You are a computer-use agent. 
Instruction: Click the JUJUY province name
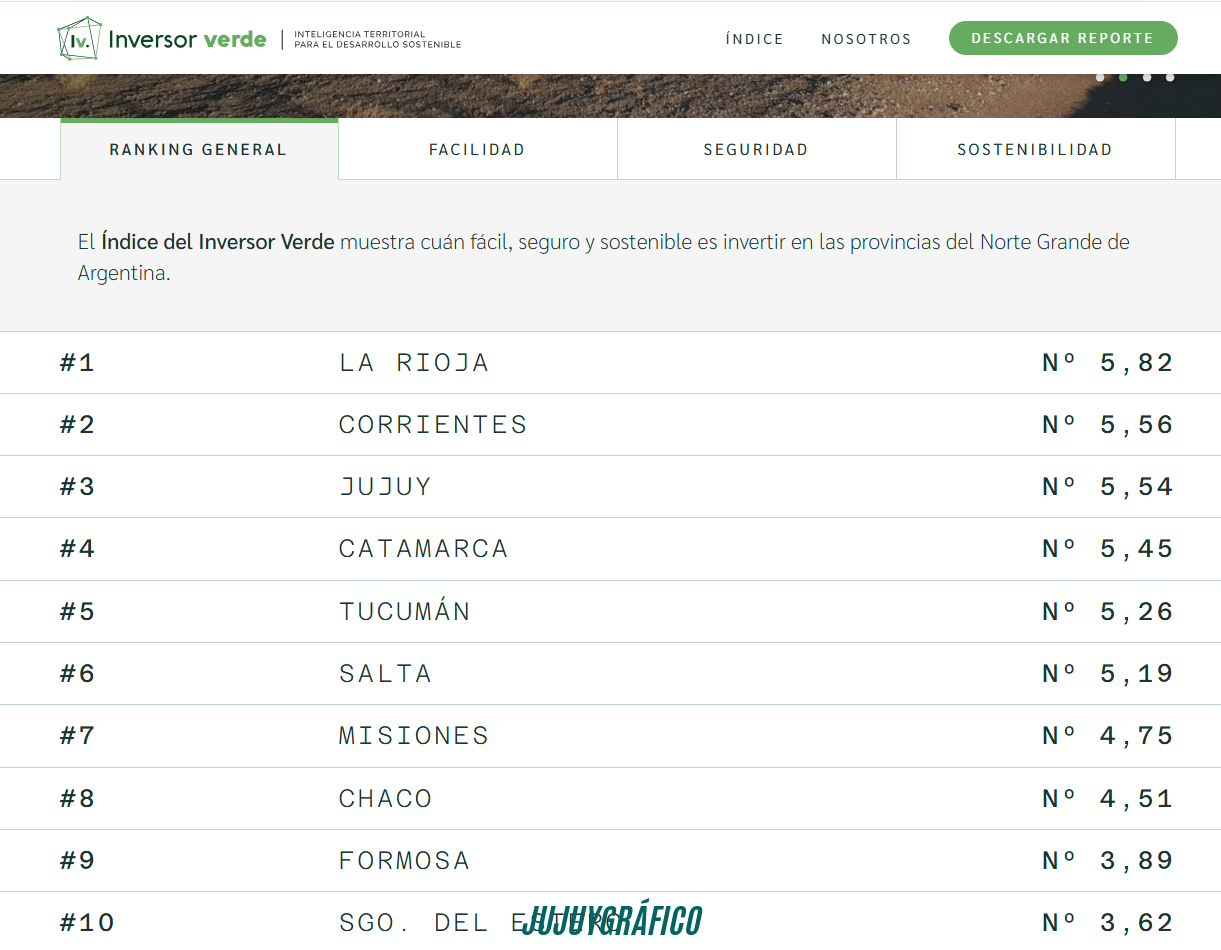pos(385,486)
